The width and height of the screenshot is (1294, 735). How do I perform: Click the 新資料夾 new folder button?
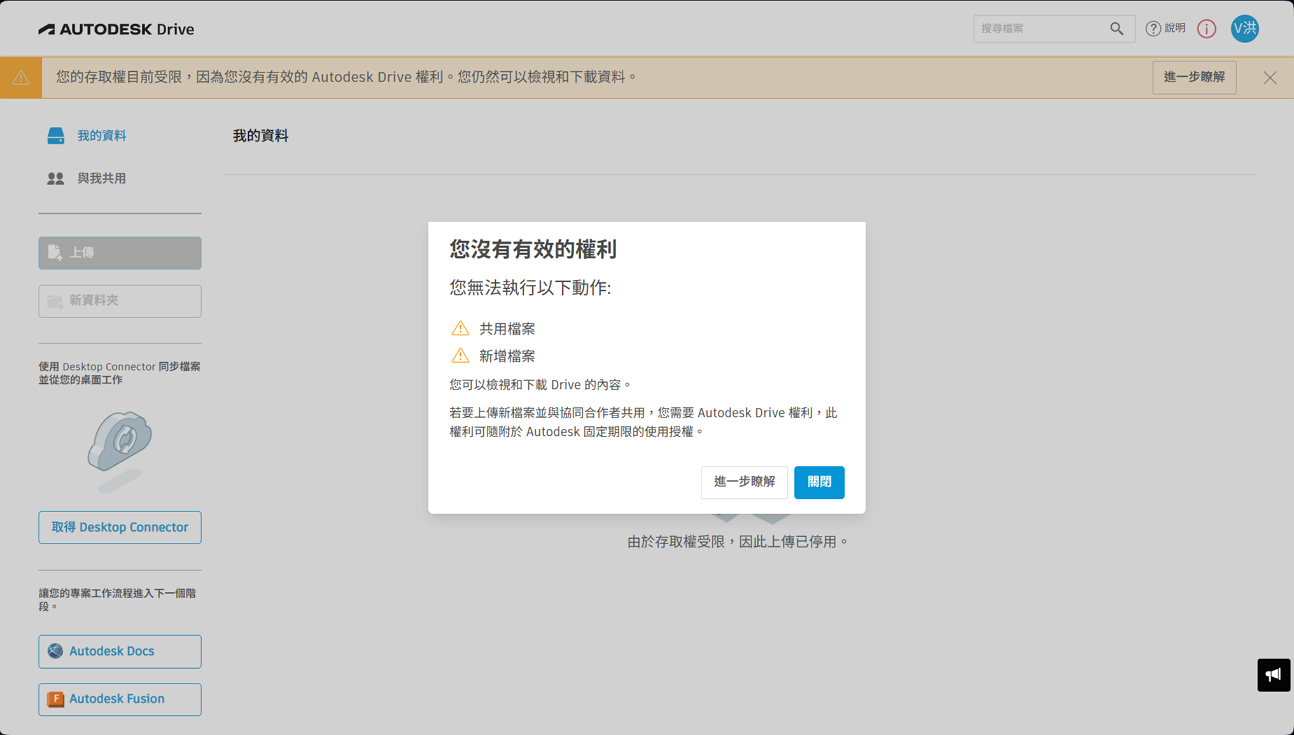pos(120,301)
